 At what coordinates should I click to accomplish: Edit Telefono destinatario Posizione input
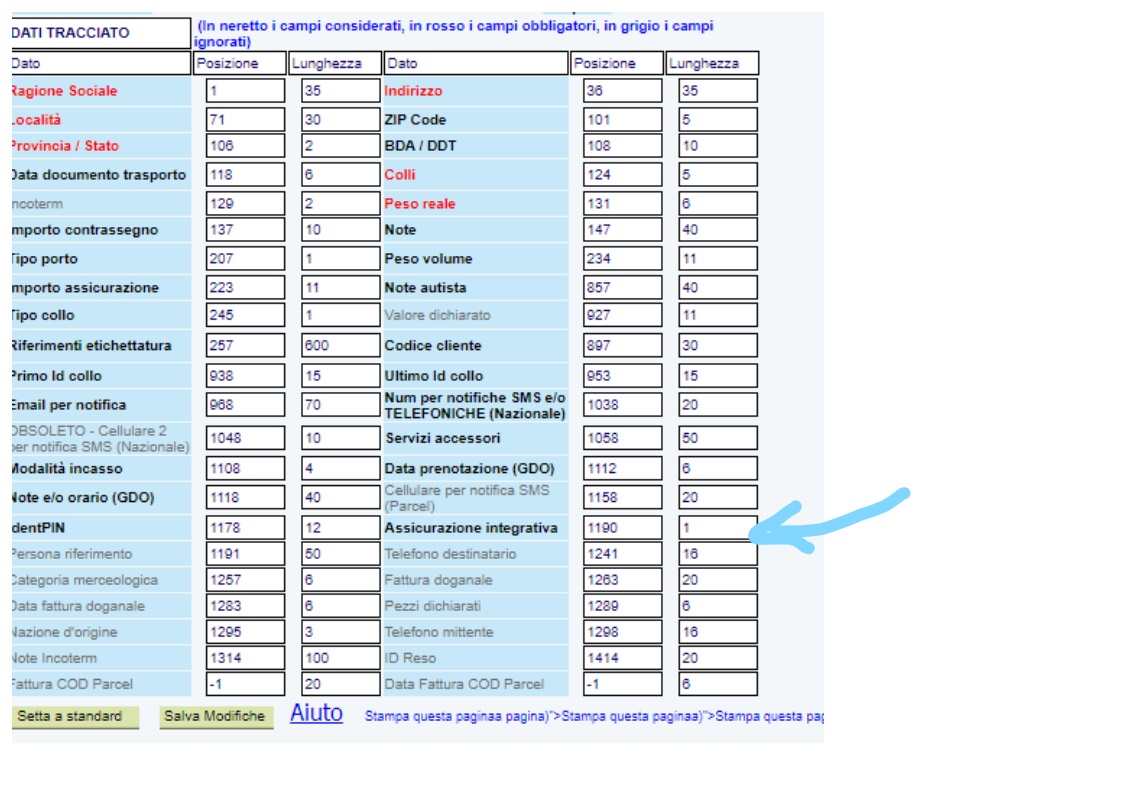point(623,554)
